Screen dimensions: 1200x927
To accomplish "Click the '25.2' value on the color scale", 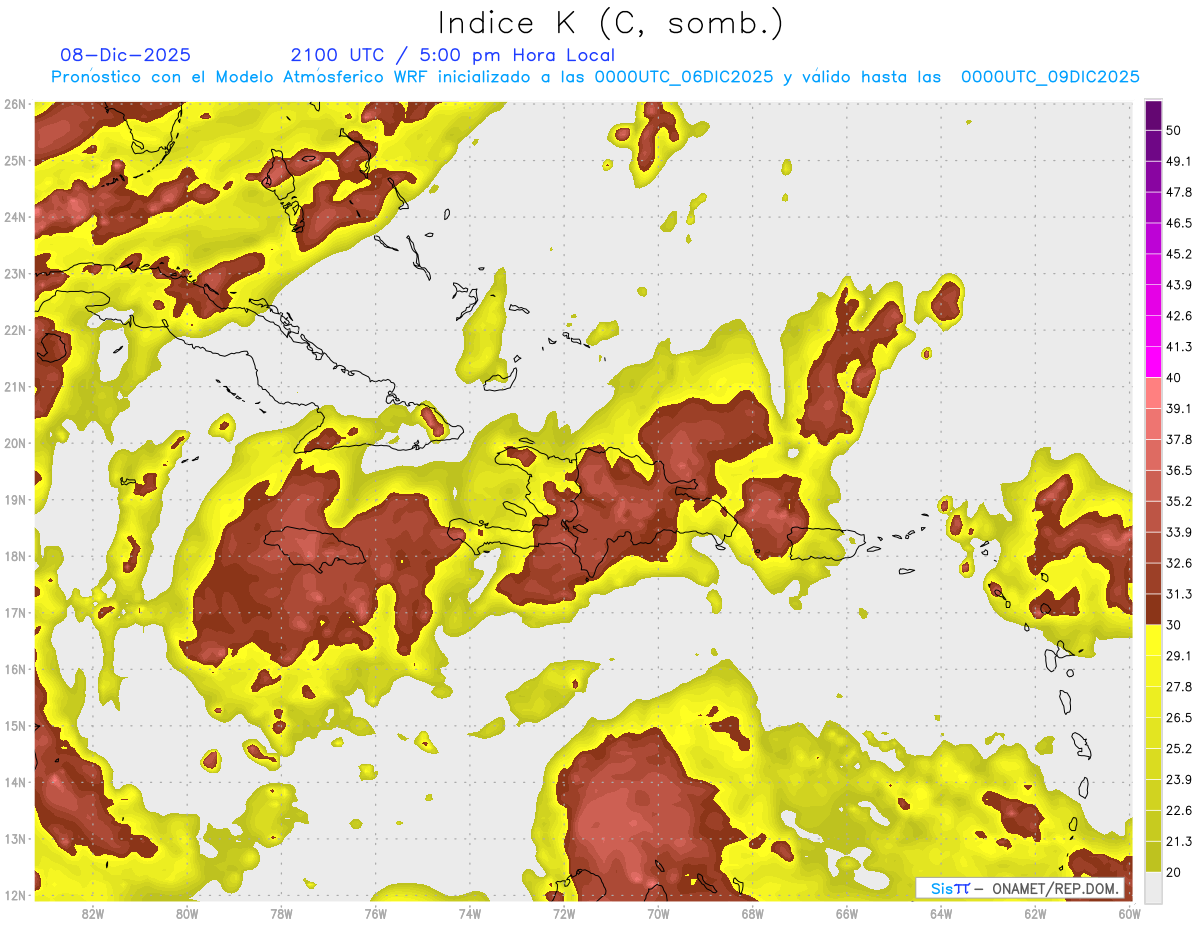I will [x=1178, y=748].
